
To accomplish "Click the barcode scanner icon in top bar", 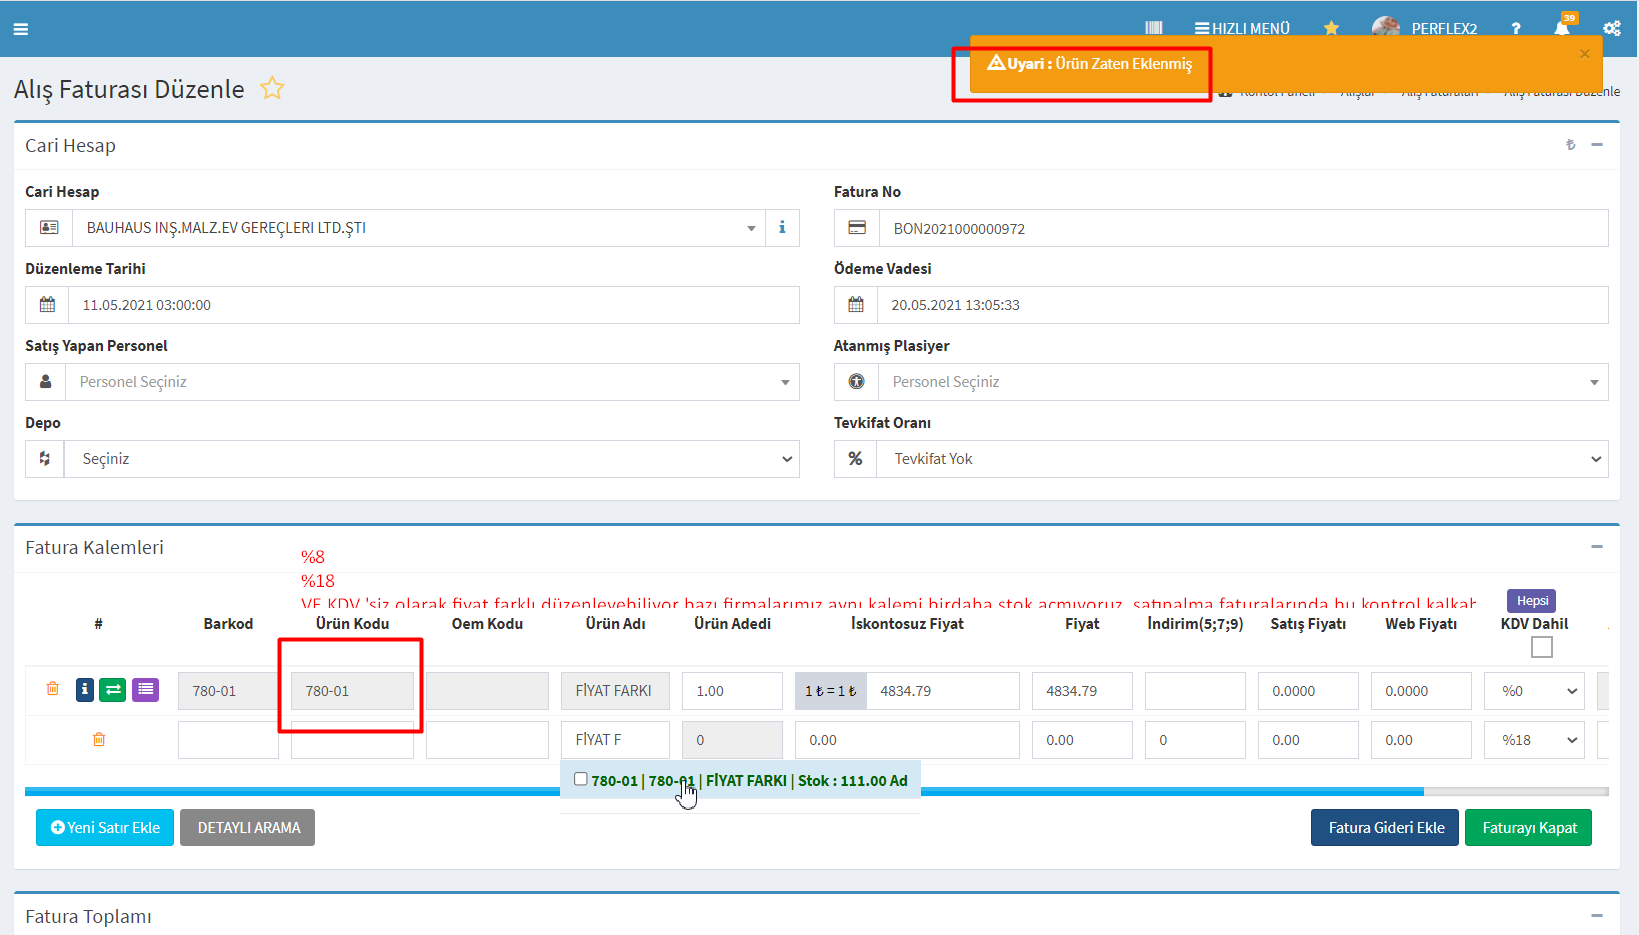I will (x=1153, y=28).
